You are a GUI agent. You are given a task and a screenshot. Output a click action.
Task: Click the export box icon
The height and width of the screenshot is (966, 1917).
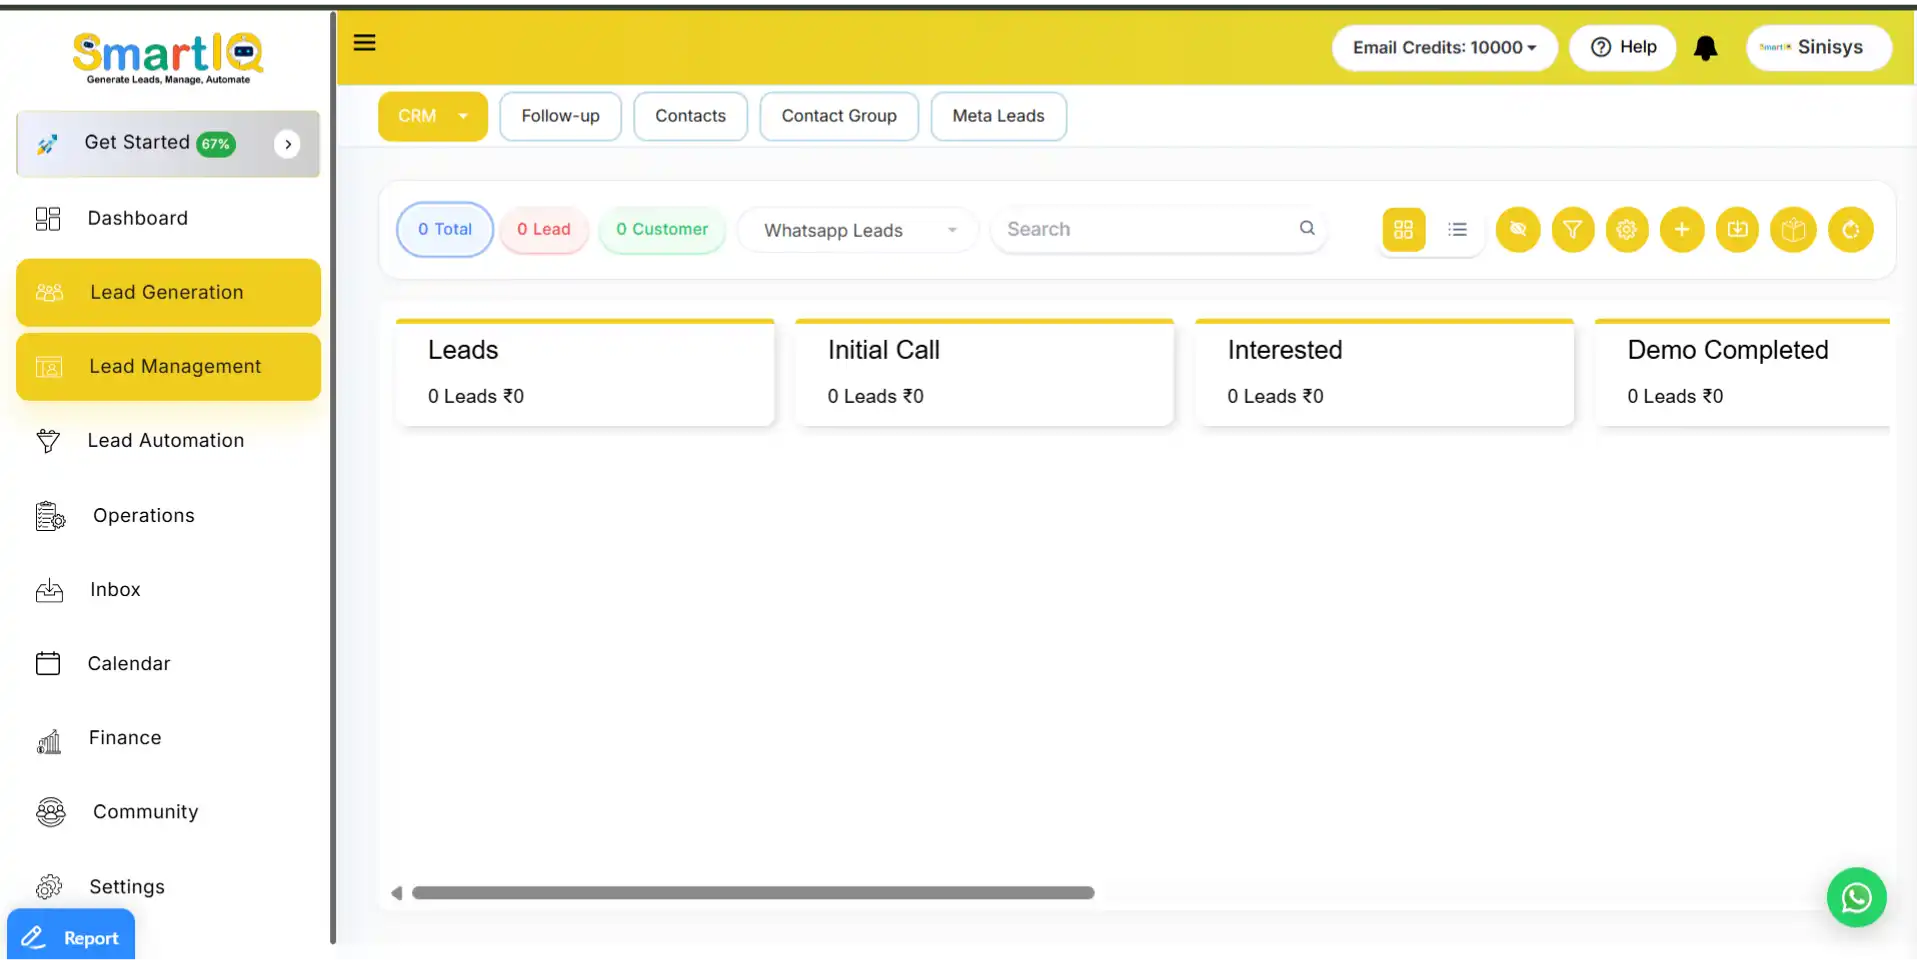point(1793,230)
